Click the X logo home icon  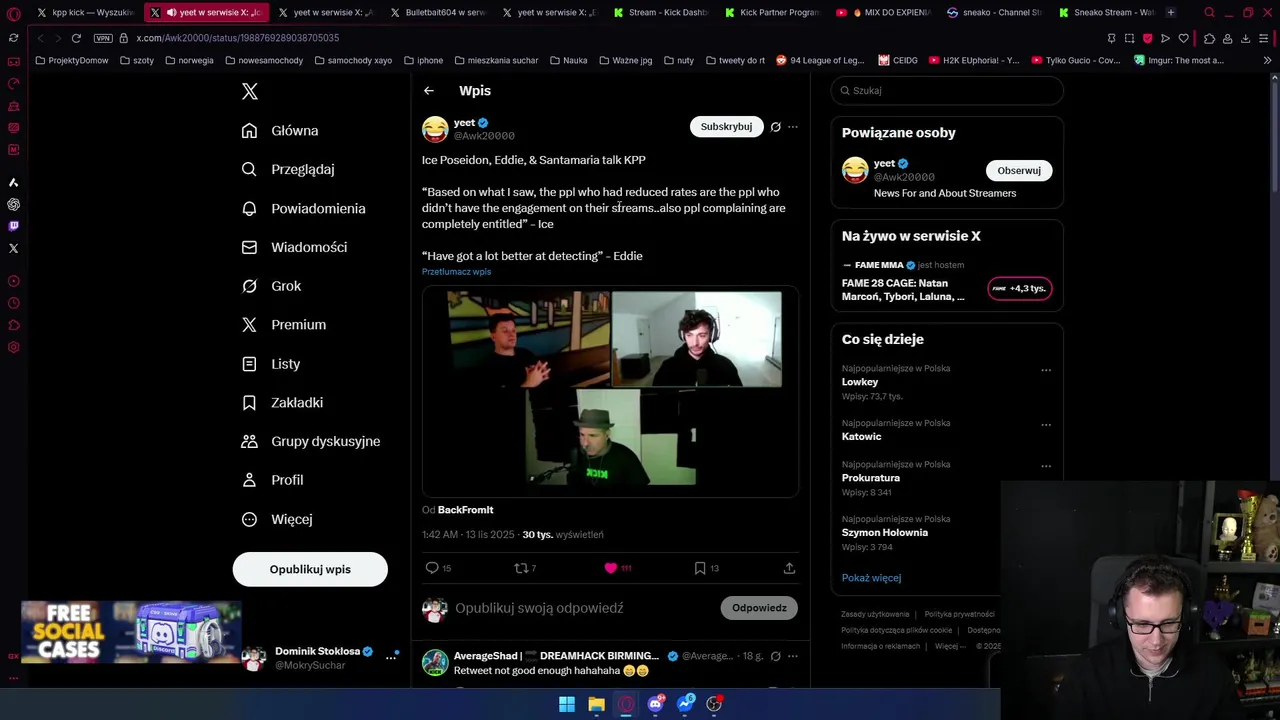(250, 91)
